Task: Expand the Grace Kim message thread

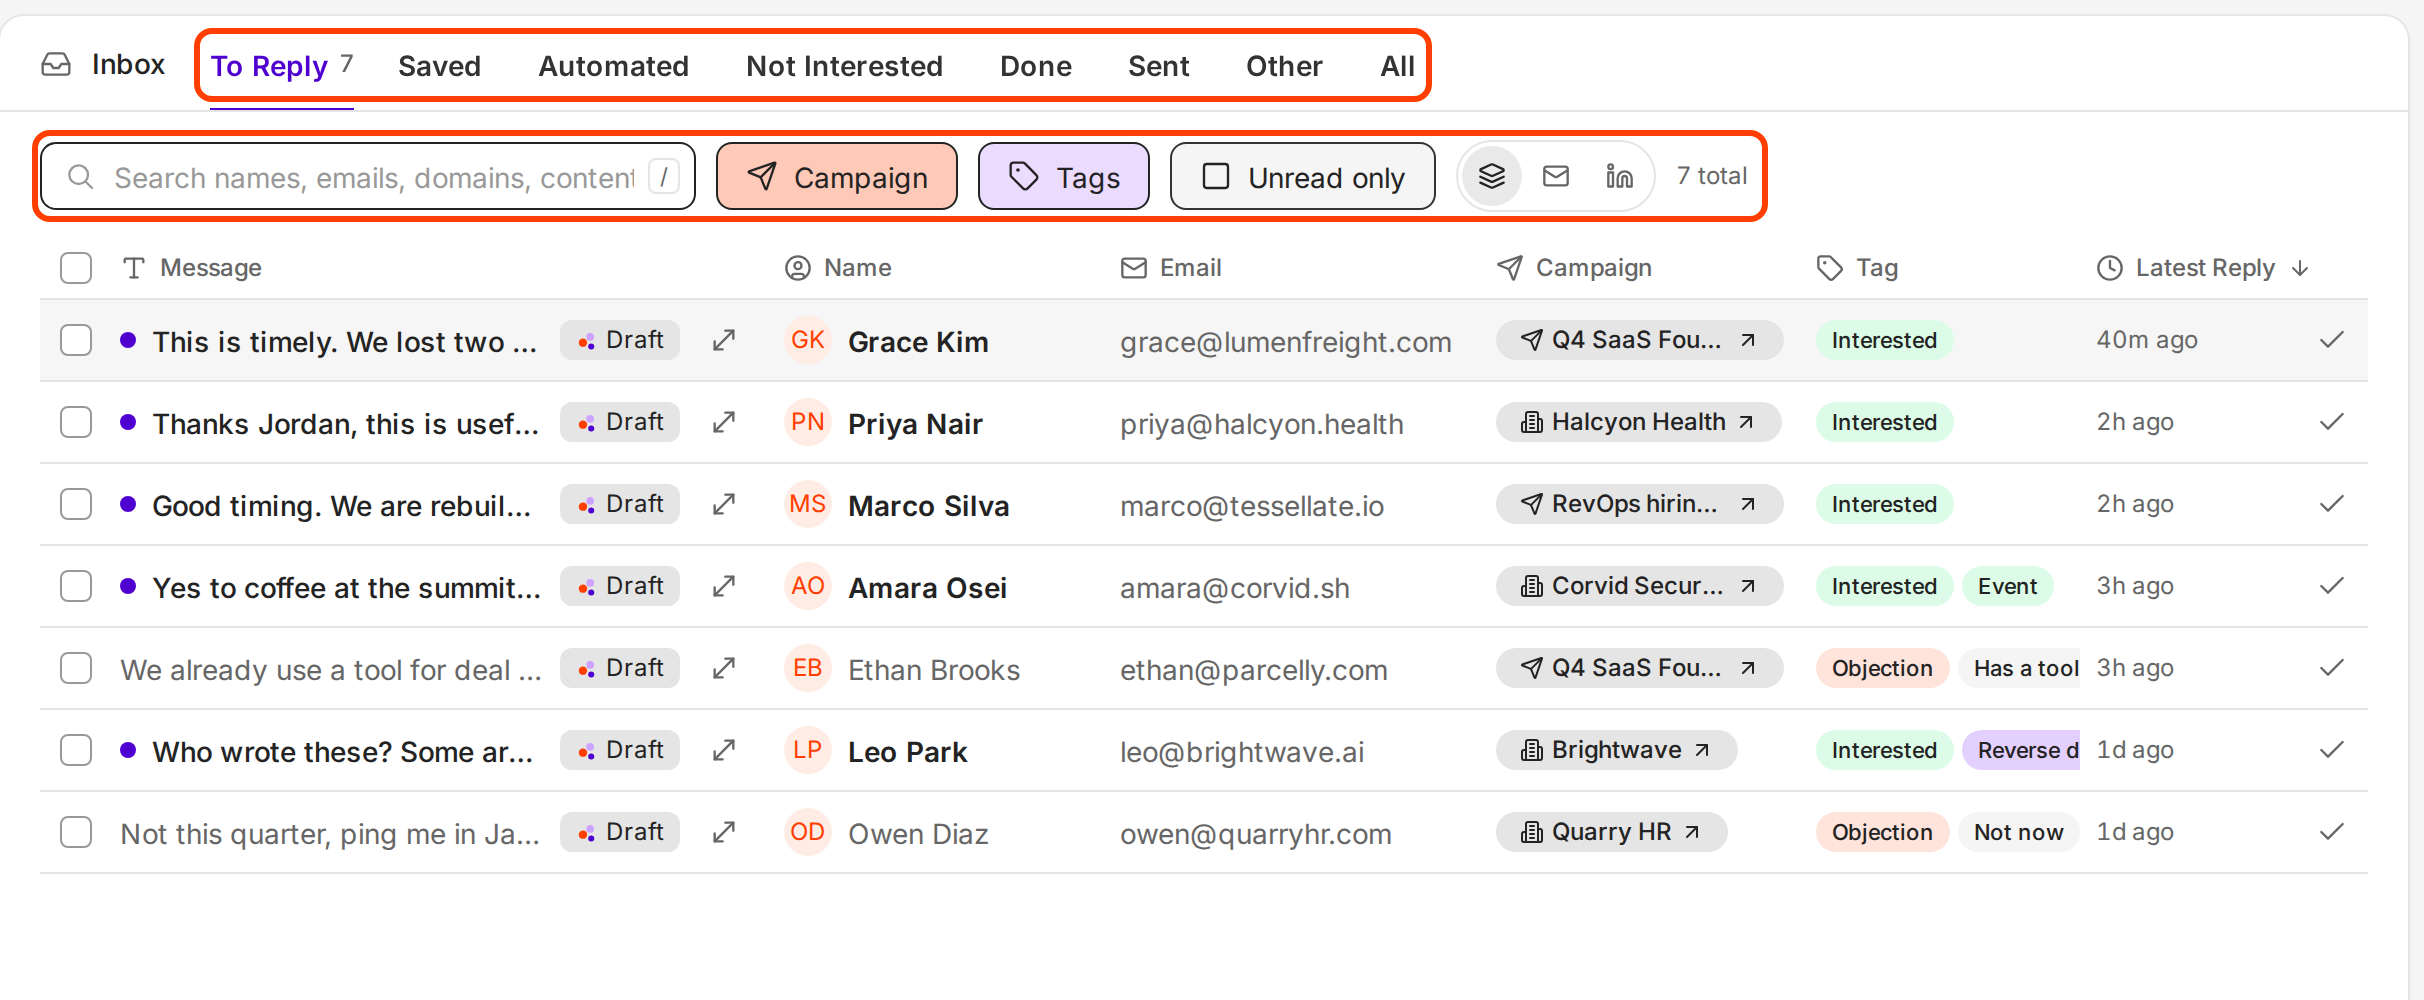Action: [x=724, y=341]
